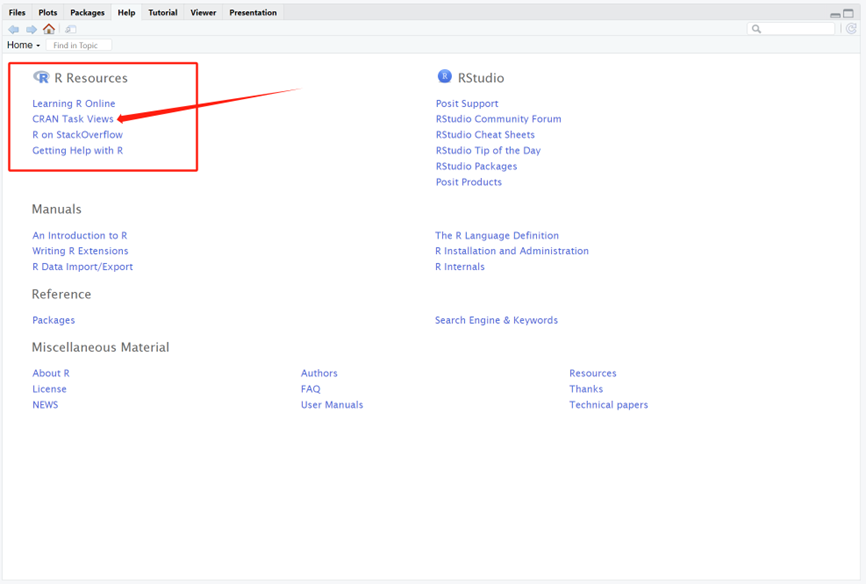Click the R Resources heading text
866x584 pixels.
[91, 78]
